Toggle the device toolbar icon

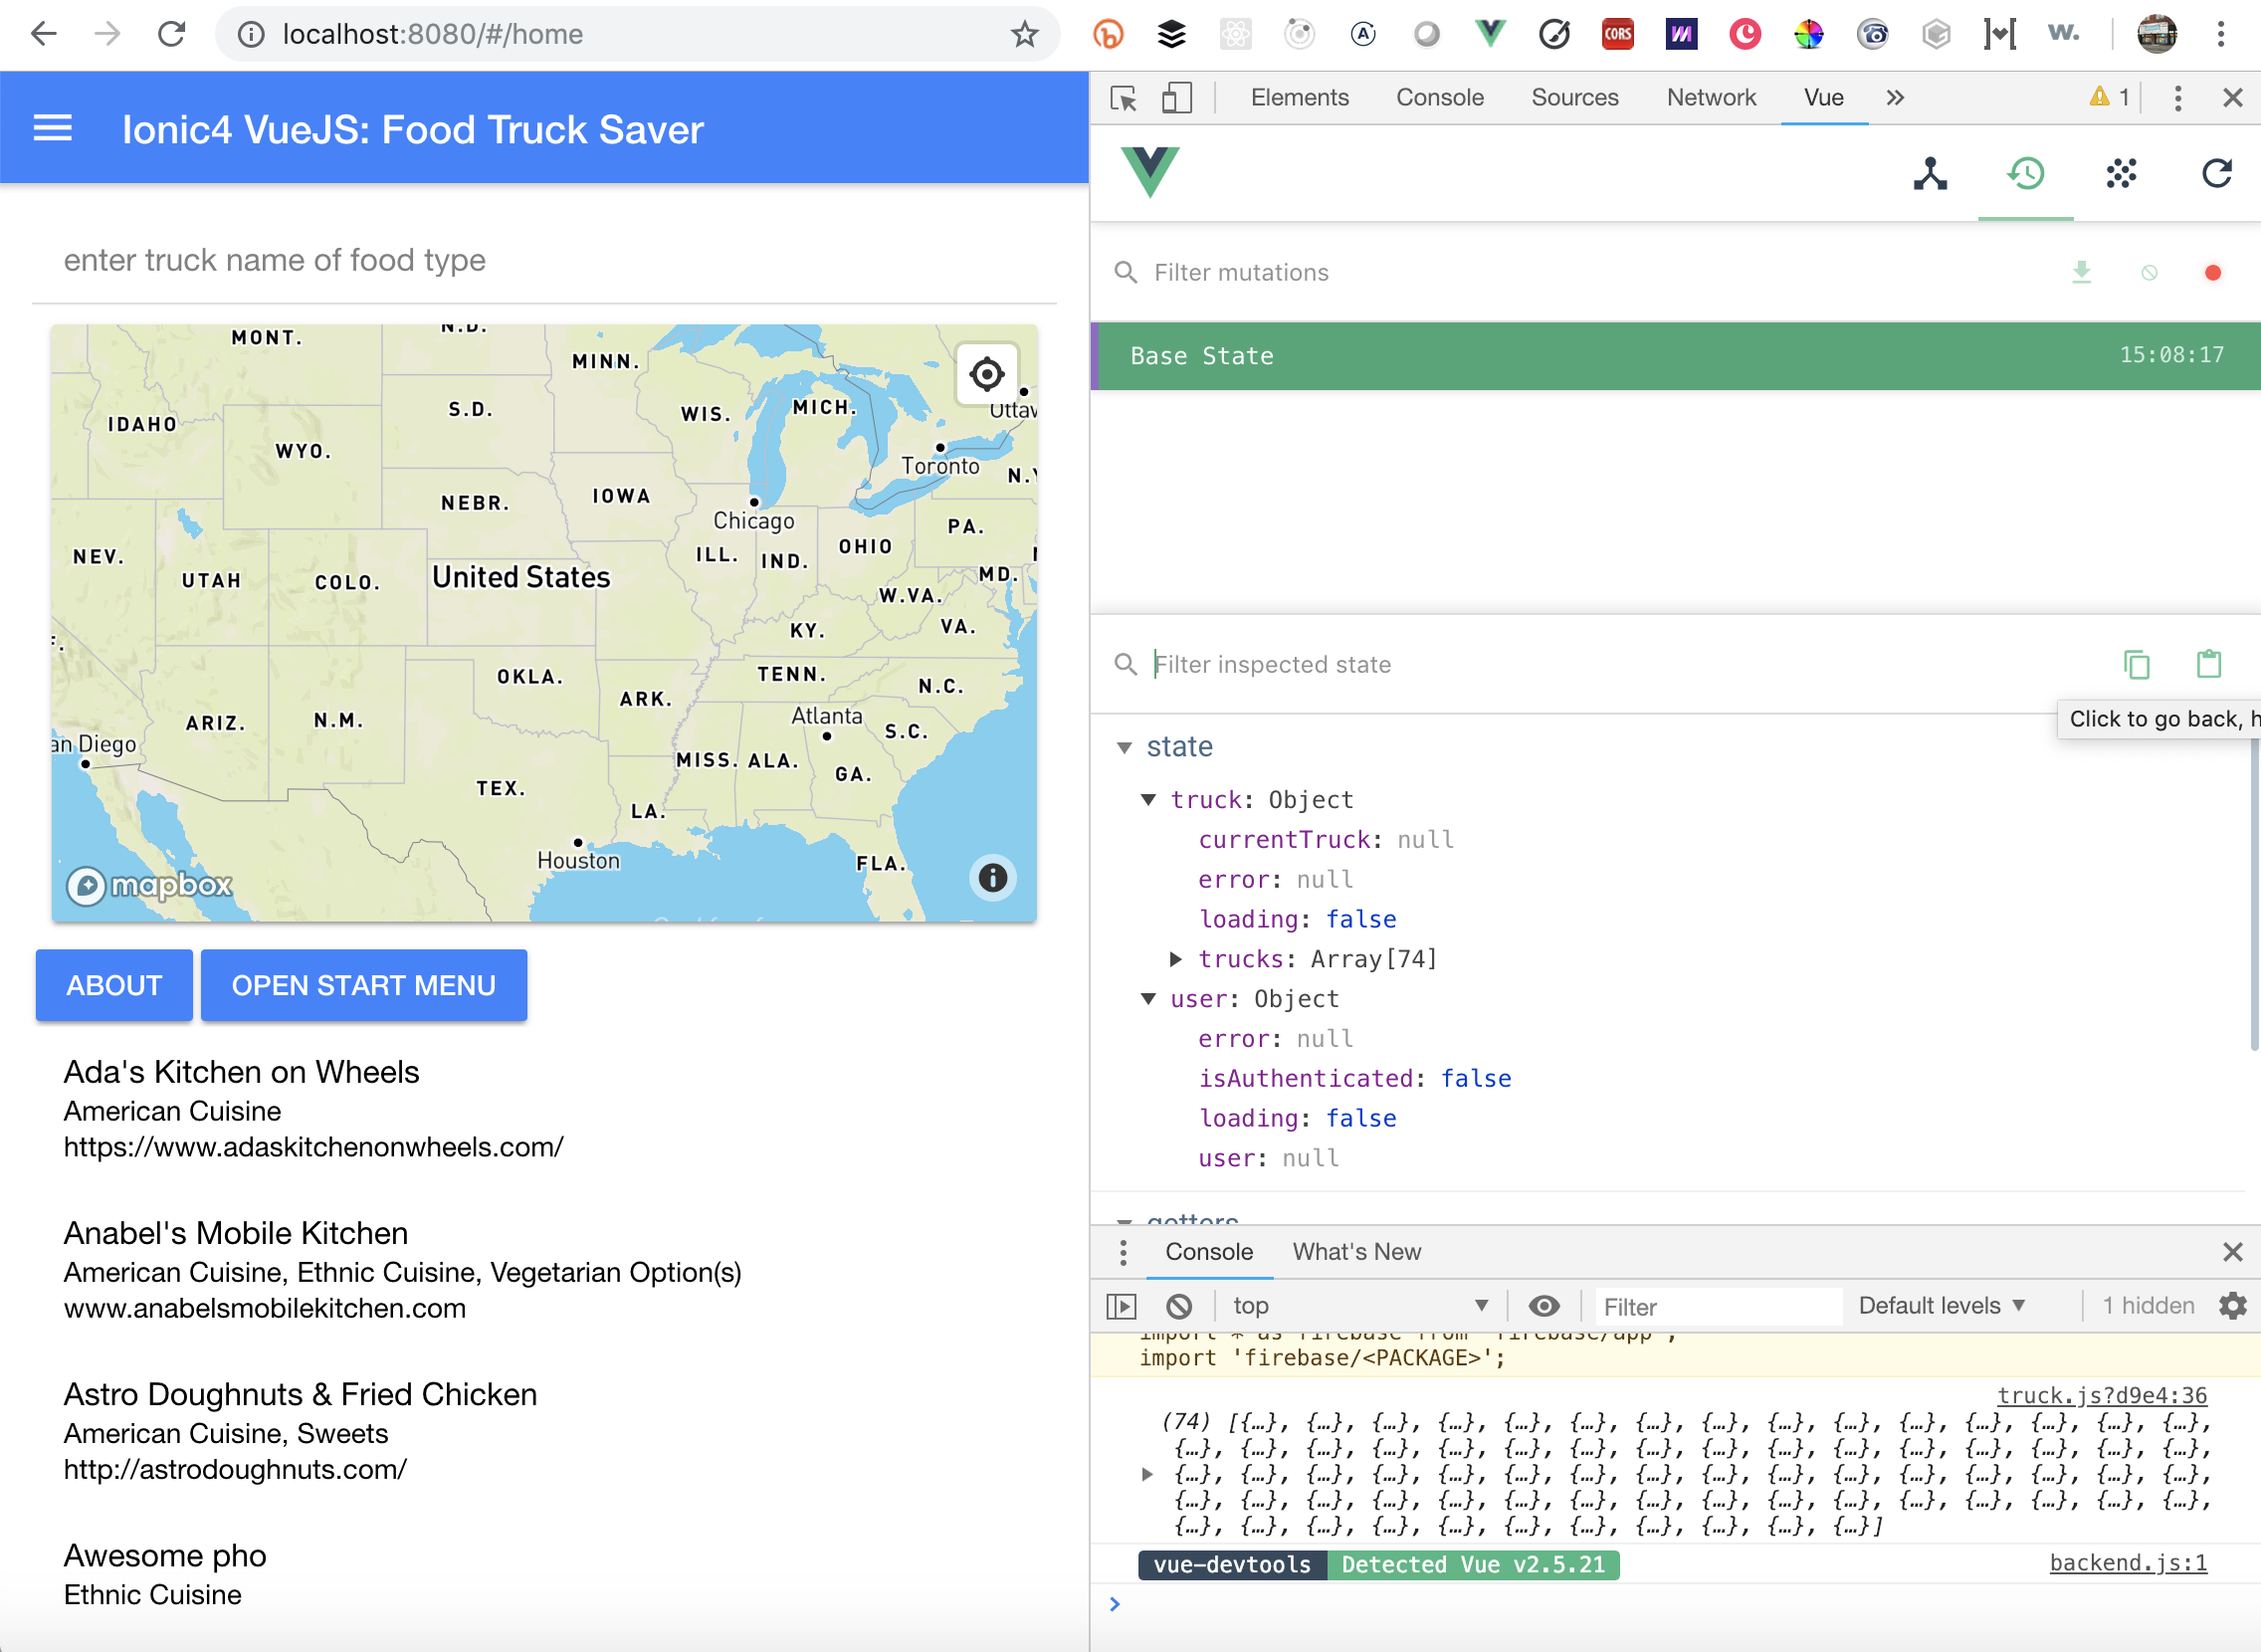tap(1176, 98)
